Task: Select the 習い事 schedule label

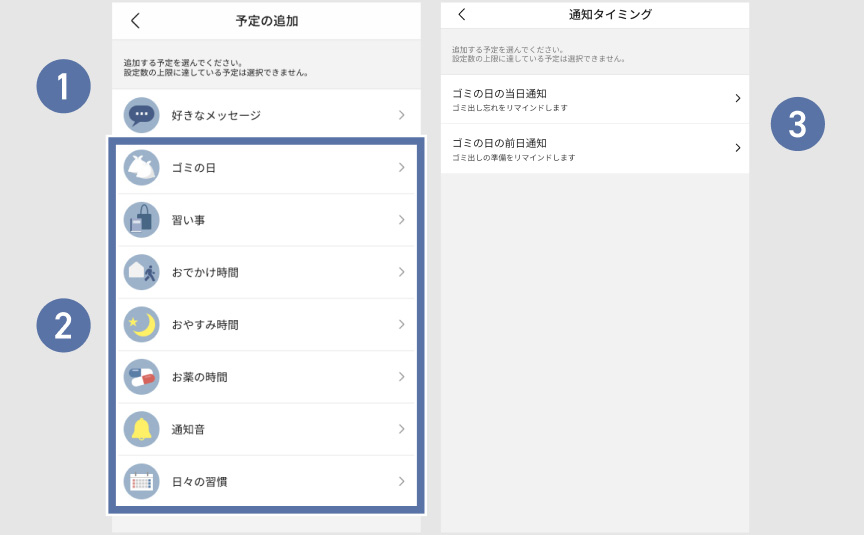Action: [188, 220]
